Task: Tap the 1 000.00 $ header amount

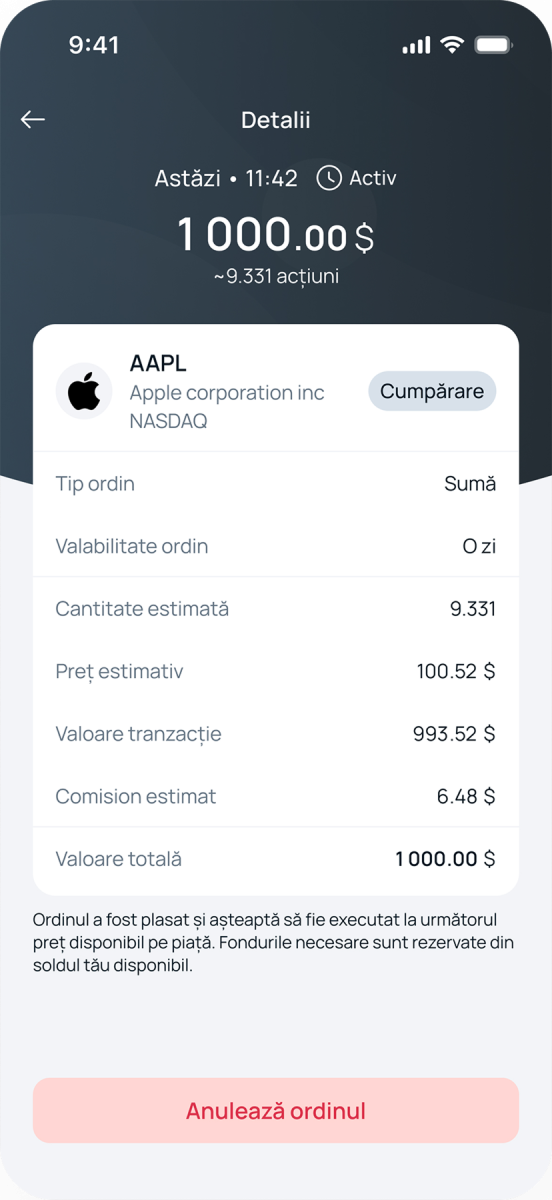Action: pyautogui.click(x=276, y=234)
